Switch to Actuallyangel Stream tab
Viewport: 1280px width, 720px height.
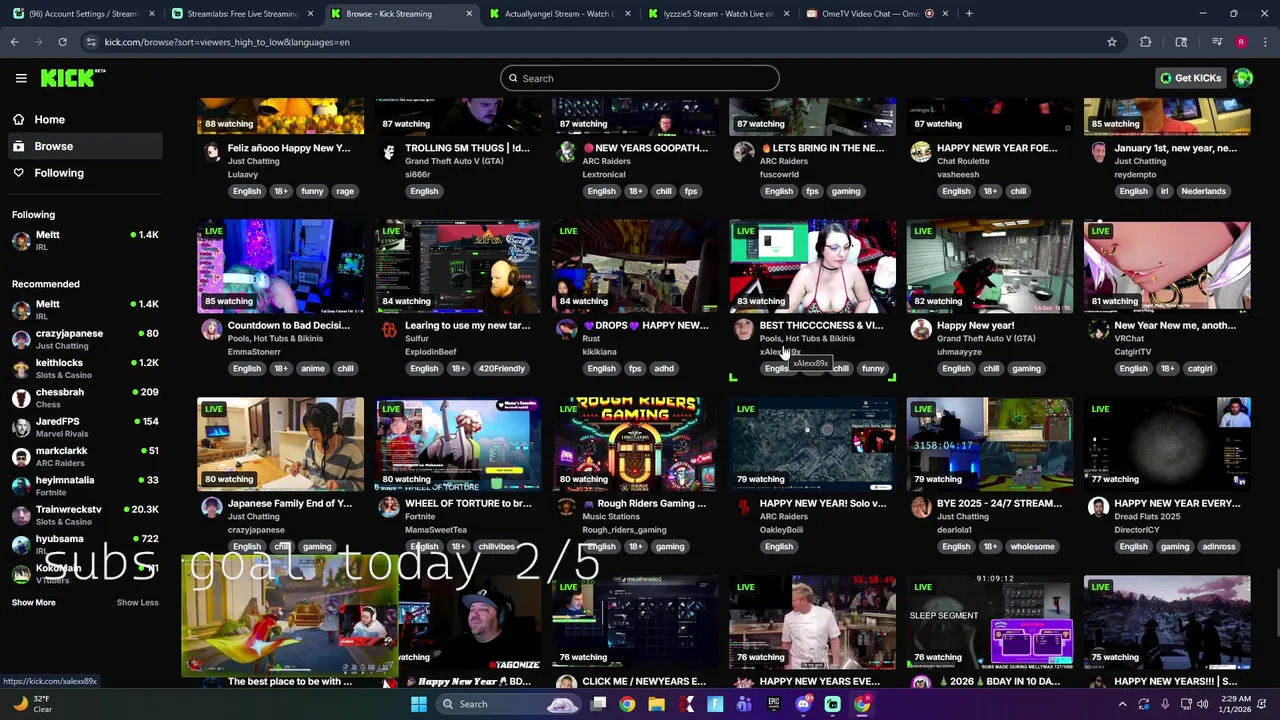558,14
